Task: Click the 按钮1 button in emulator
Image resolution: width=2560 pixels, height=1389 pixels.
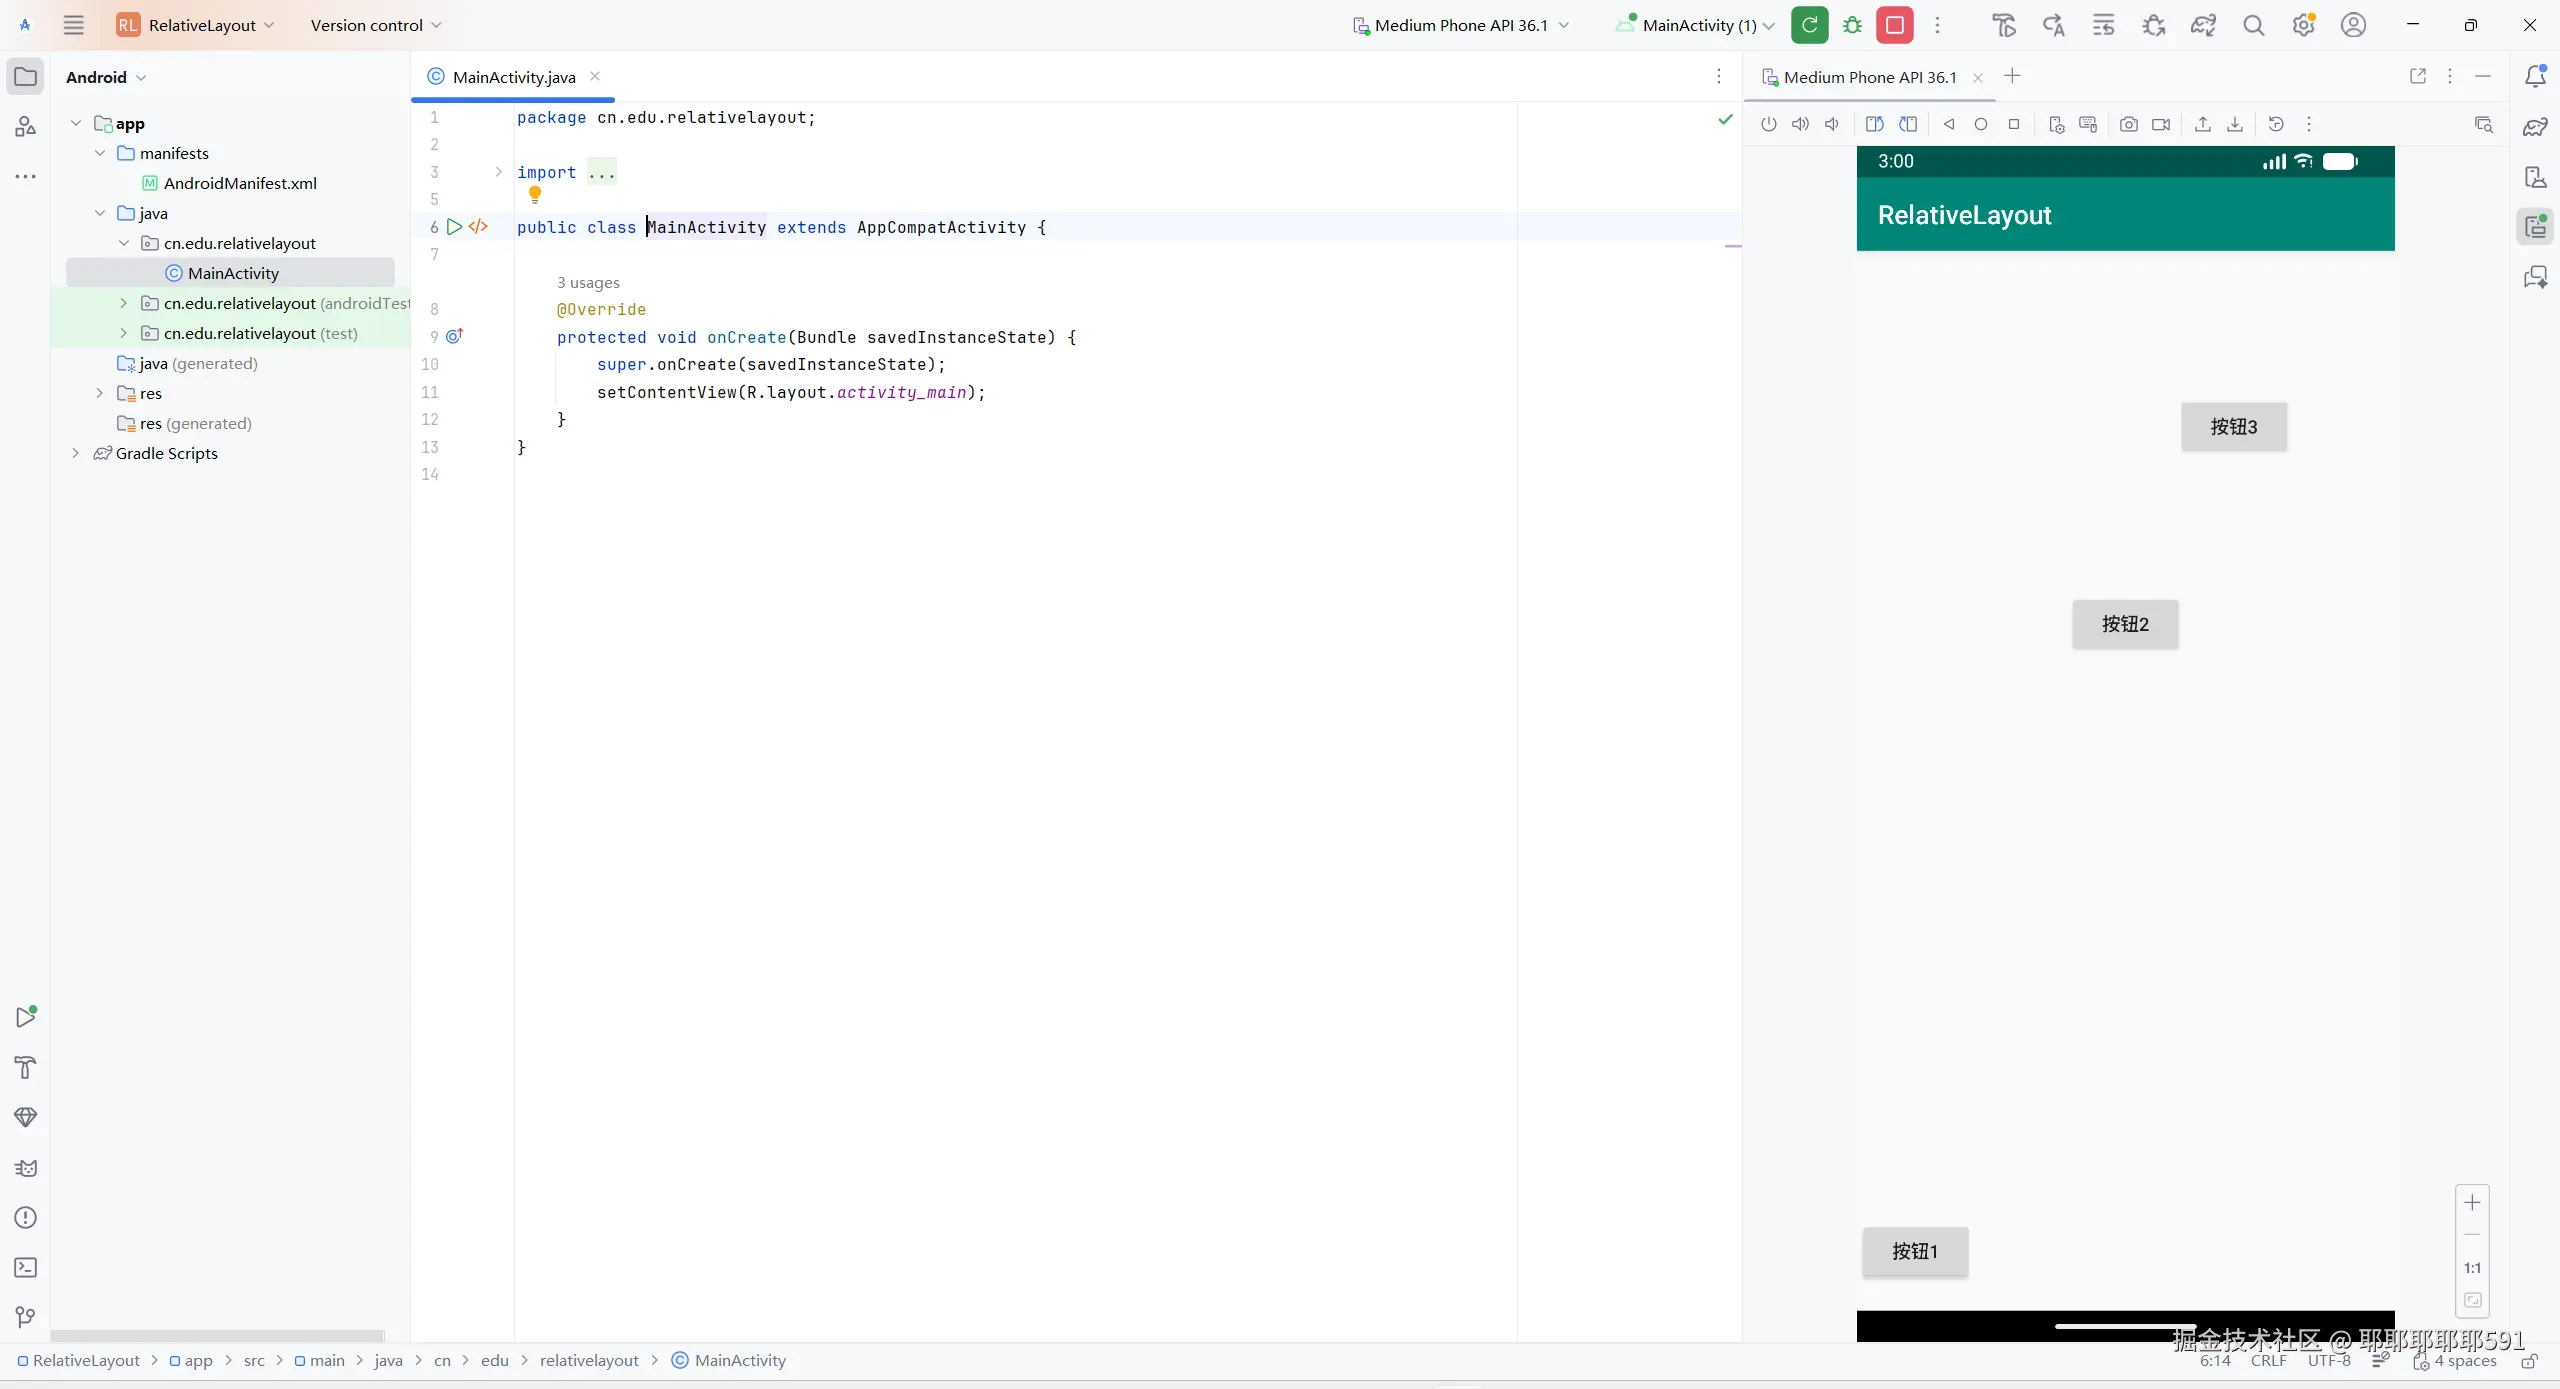Action: (1915, 1251)
